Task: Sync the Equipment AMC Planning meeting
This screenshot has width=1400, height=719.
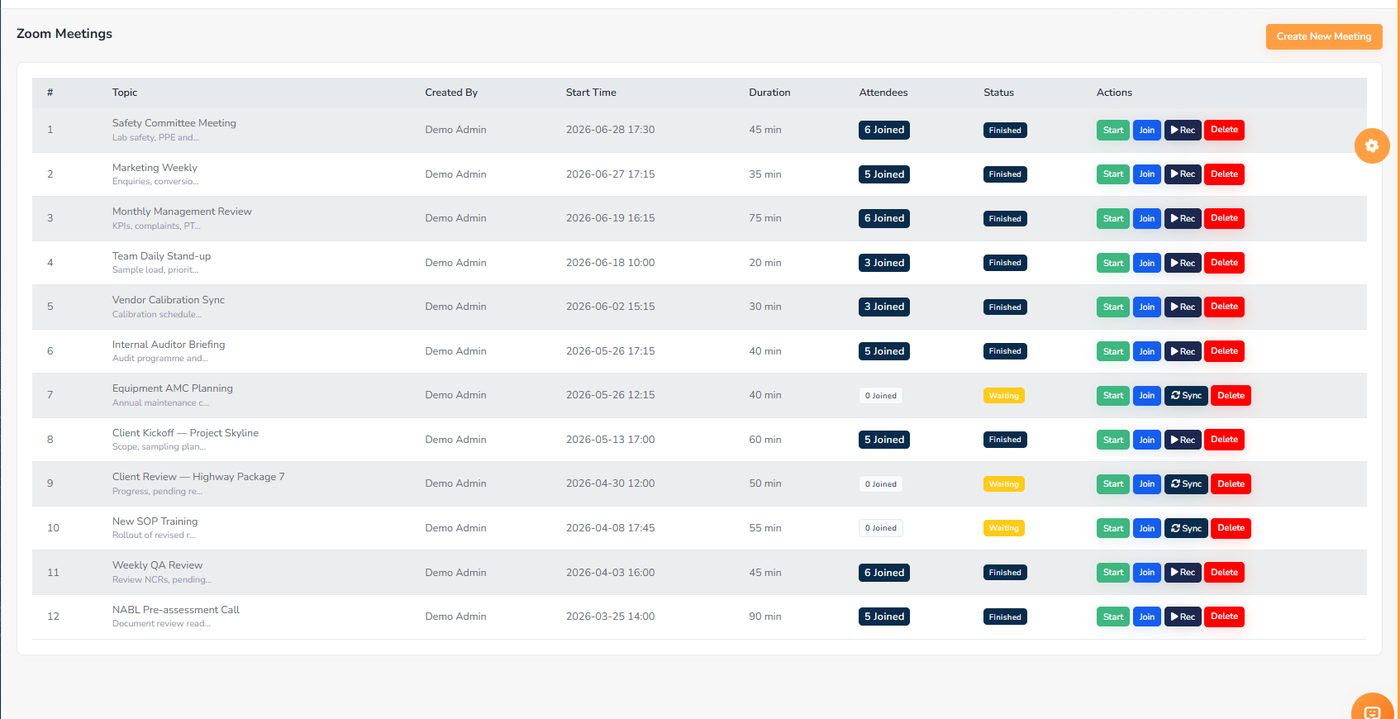Action: (1186, 395)
